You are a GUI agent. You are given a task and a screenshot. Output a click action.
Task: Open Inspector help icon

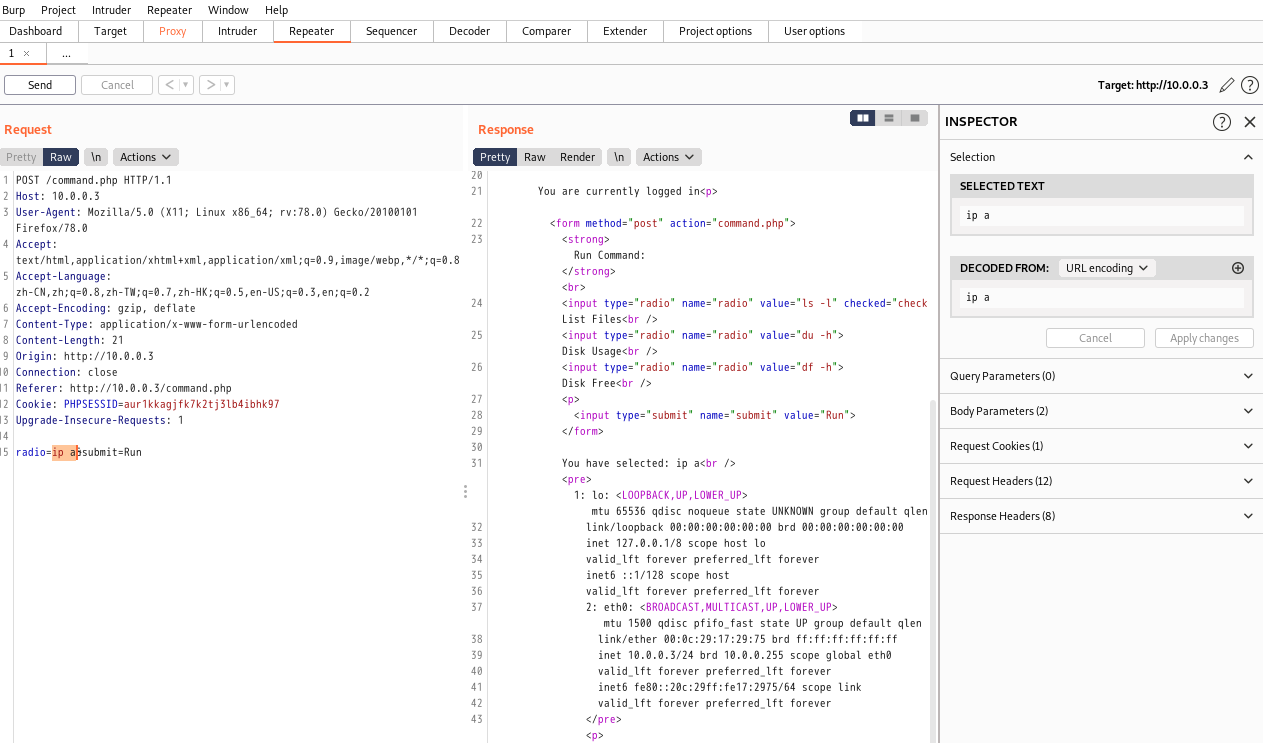(1222, 122)
